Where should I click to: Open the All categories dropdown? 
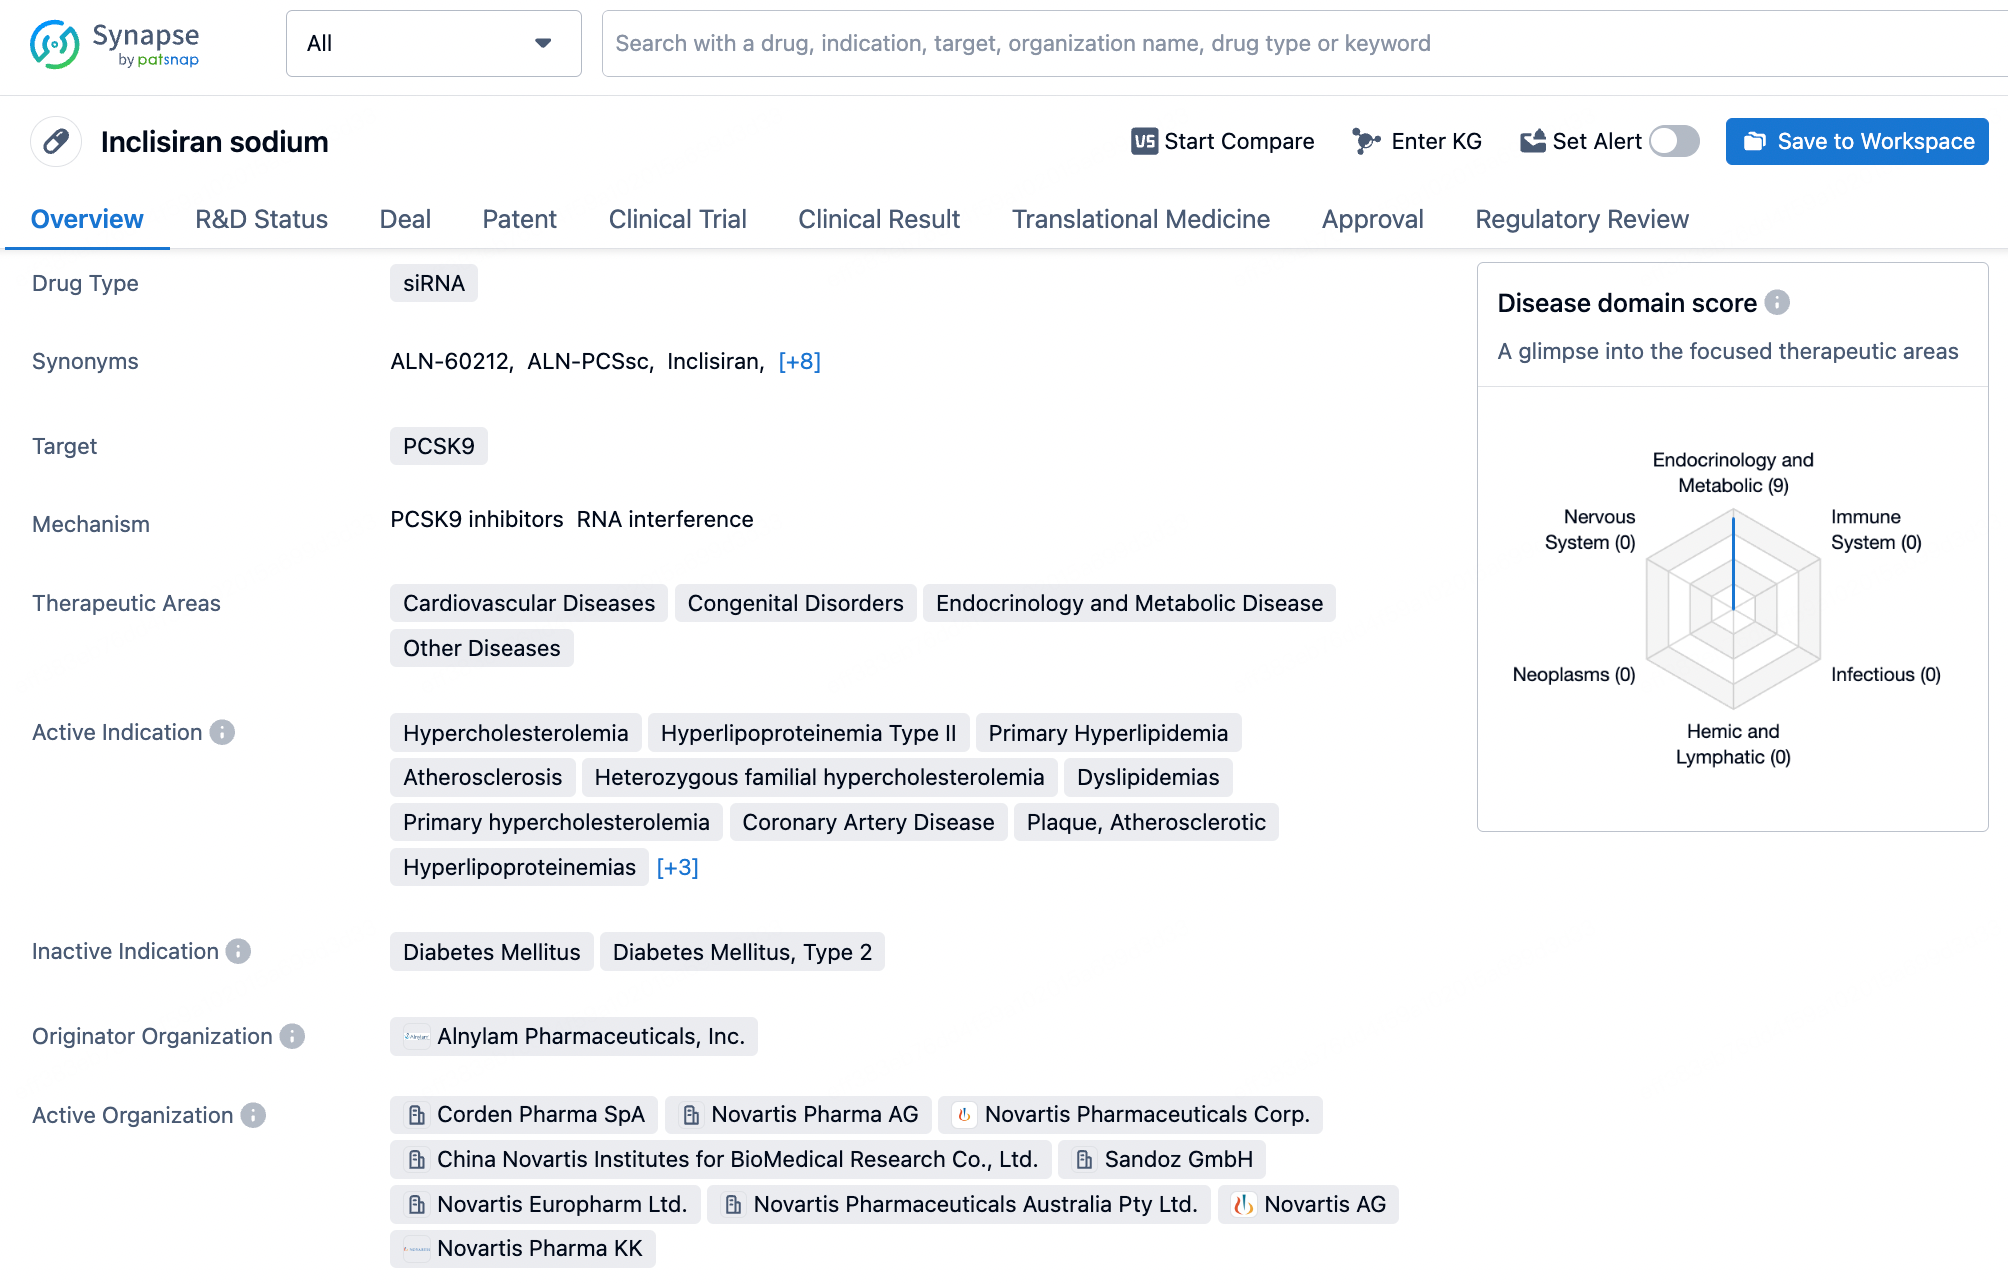click(x=430, y=42)
